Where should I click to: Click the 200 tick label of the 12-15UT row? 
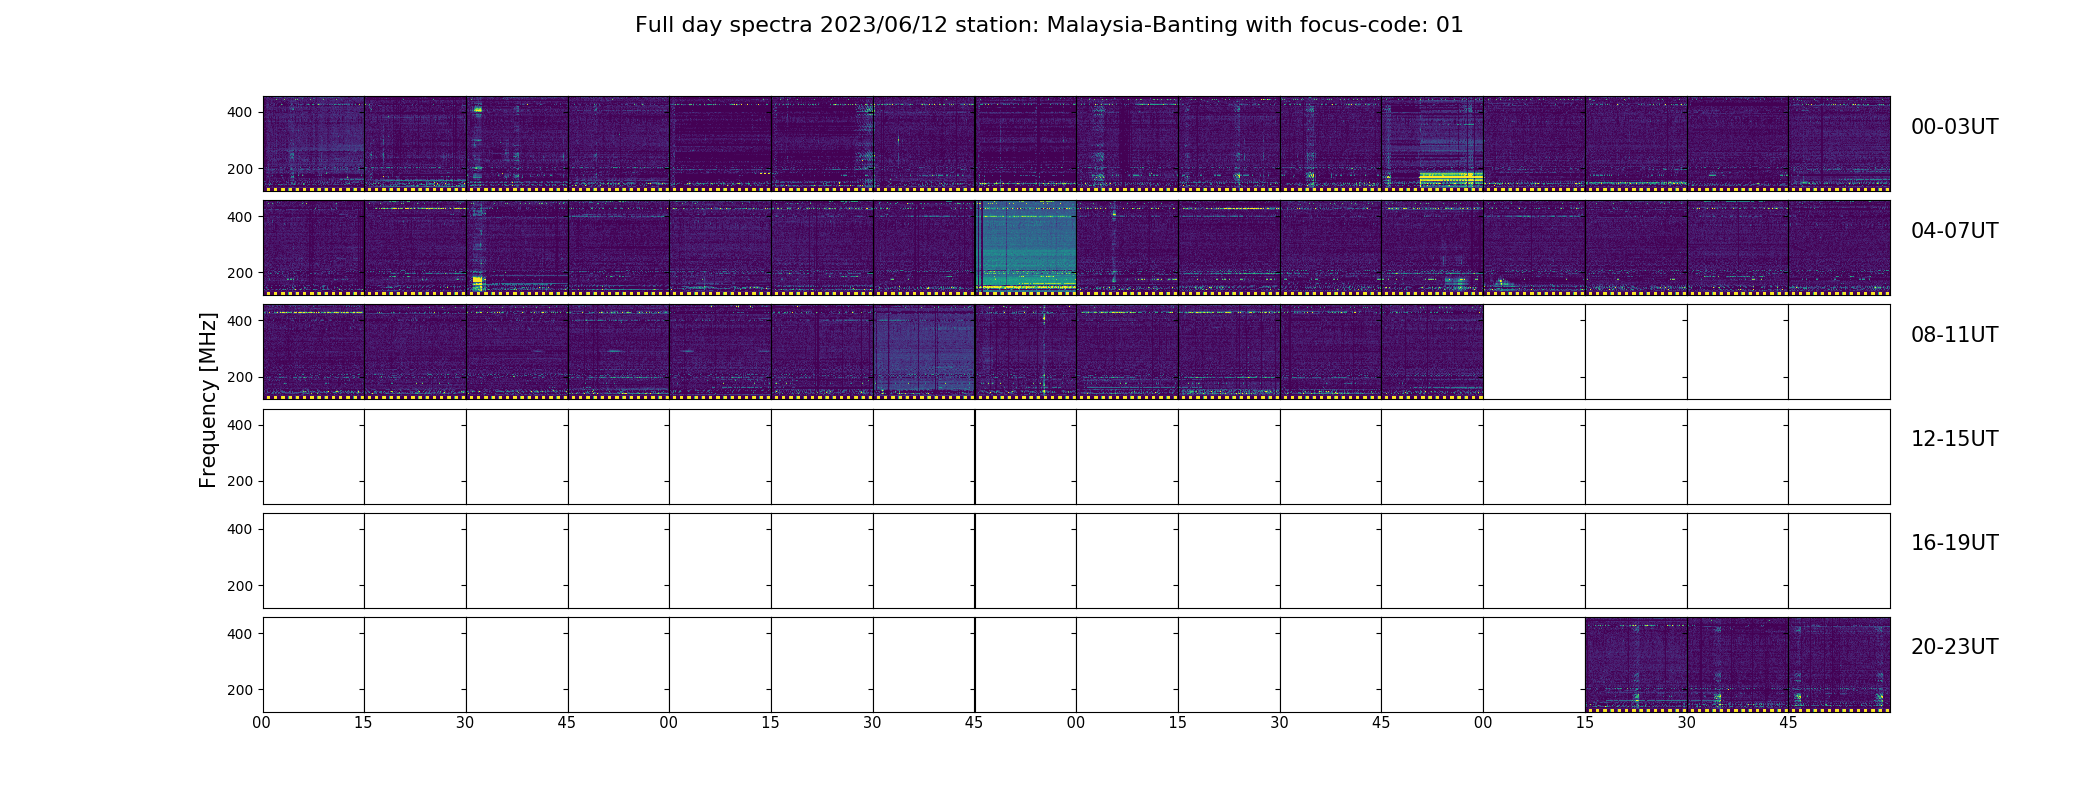tap(240, 481)
